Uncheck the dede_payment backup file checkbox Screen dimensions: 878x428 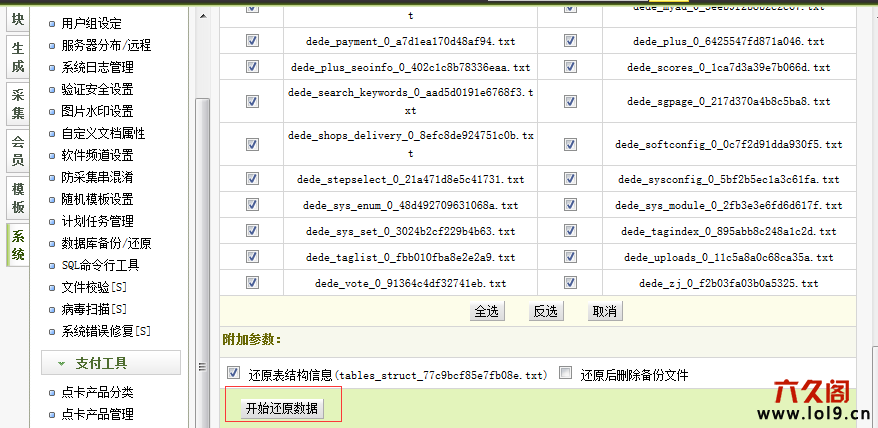[x=252, y=41]
